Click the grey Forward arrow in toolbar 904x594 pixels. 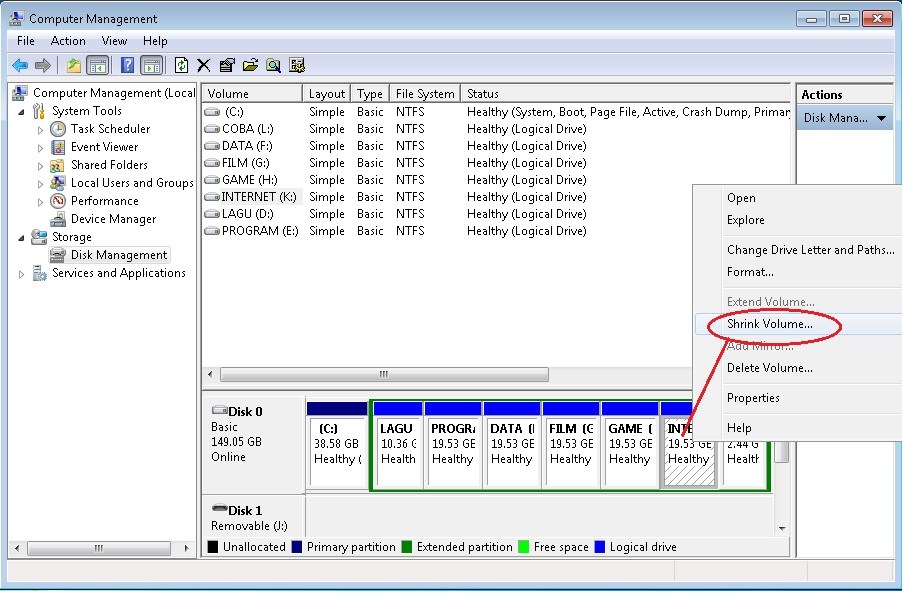click(43, 65)
